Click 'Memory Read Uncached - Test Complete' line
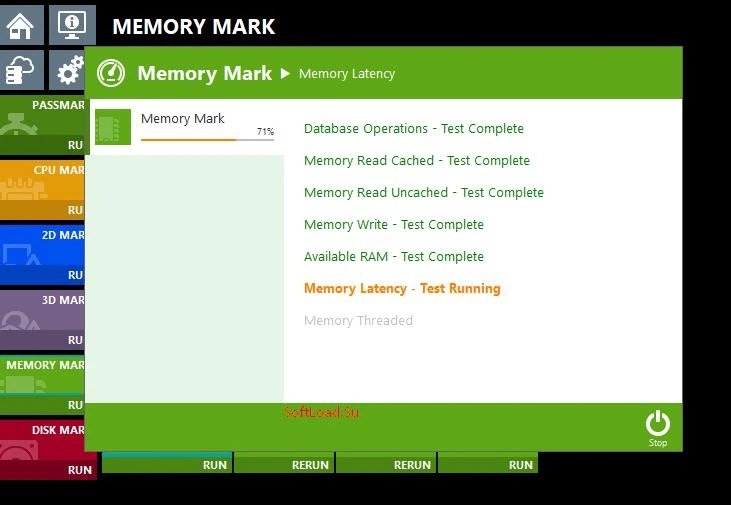 [x=424, y=193]
